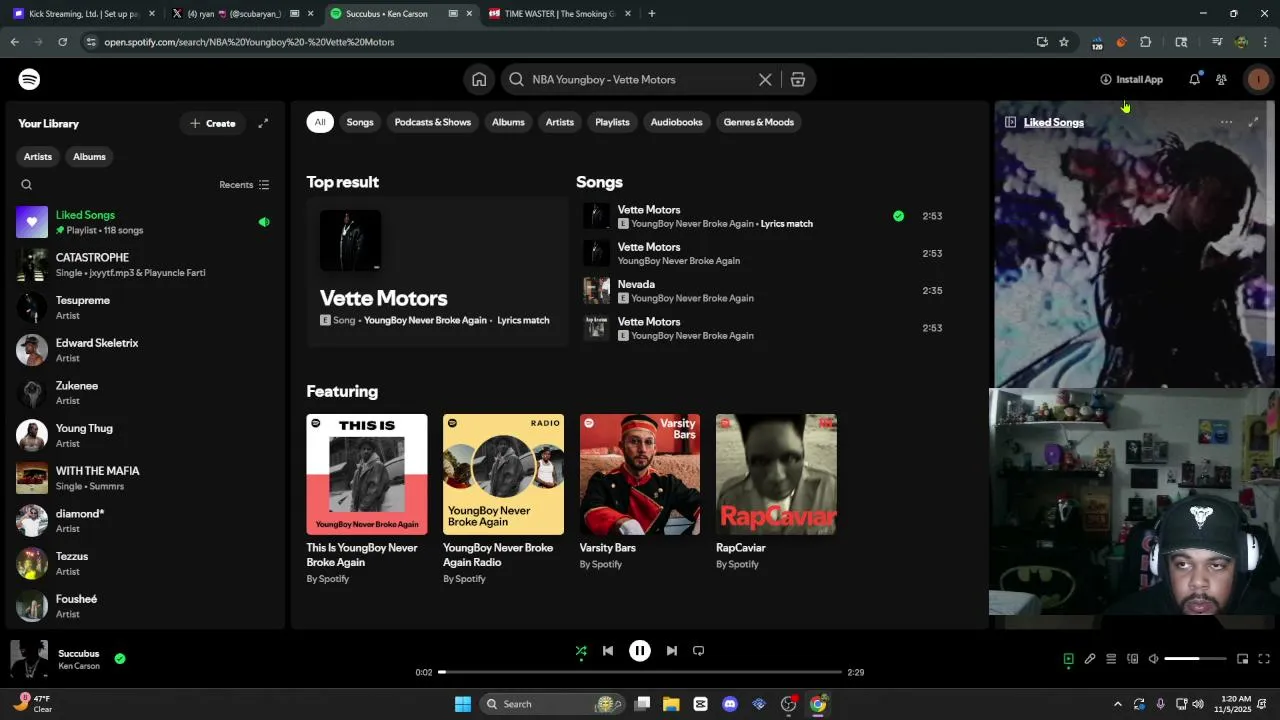Toggle liked checkmark for Succubus
Screen dimensions: 1280x720
pos(120,658)
